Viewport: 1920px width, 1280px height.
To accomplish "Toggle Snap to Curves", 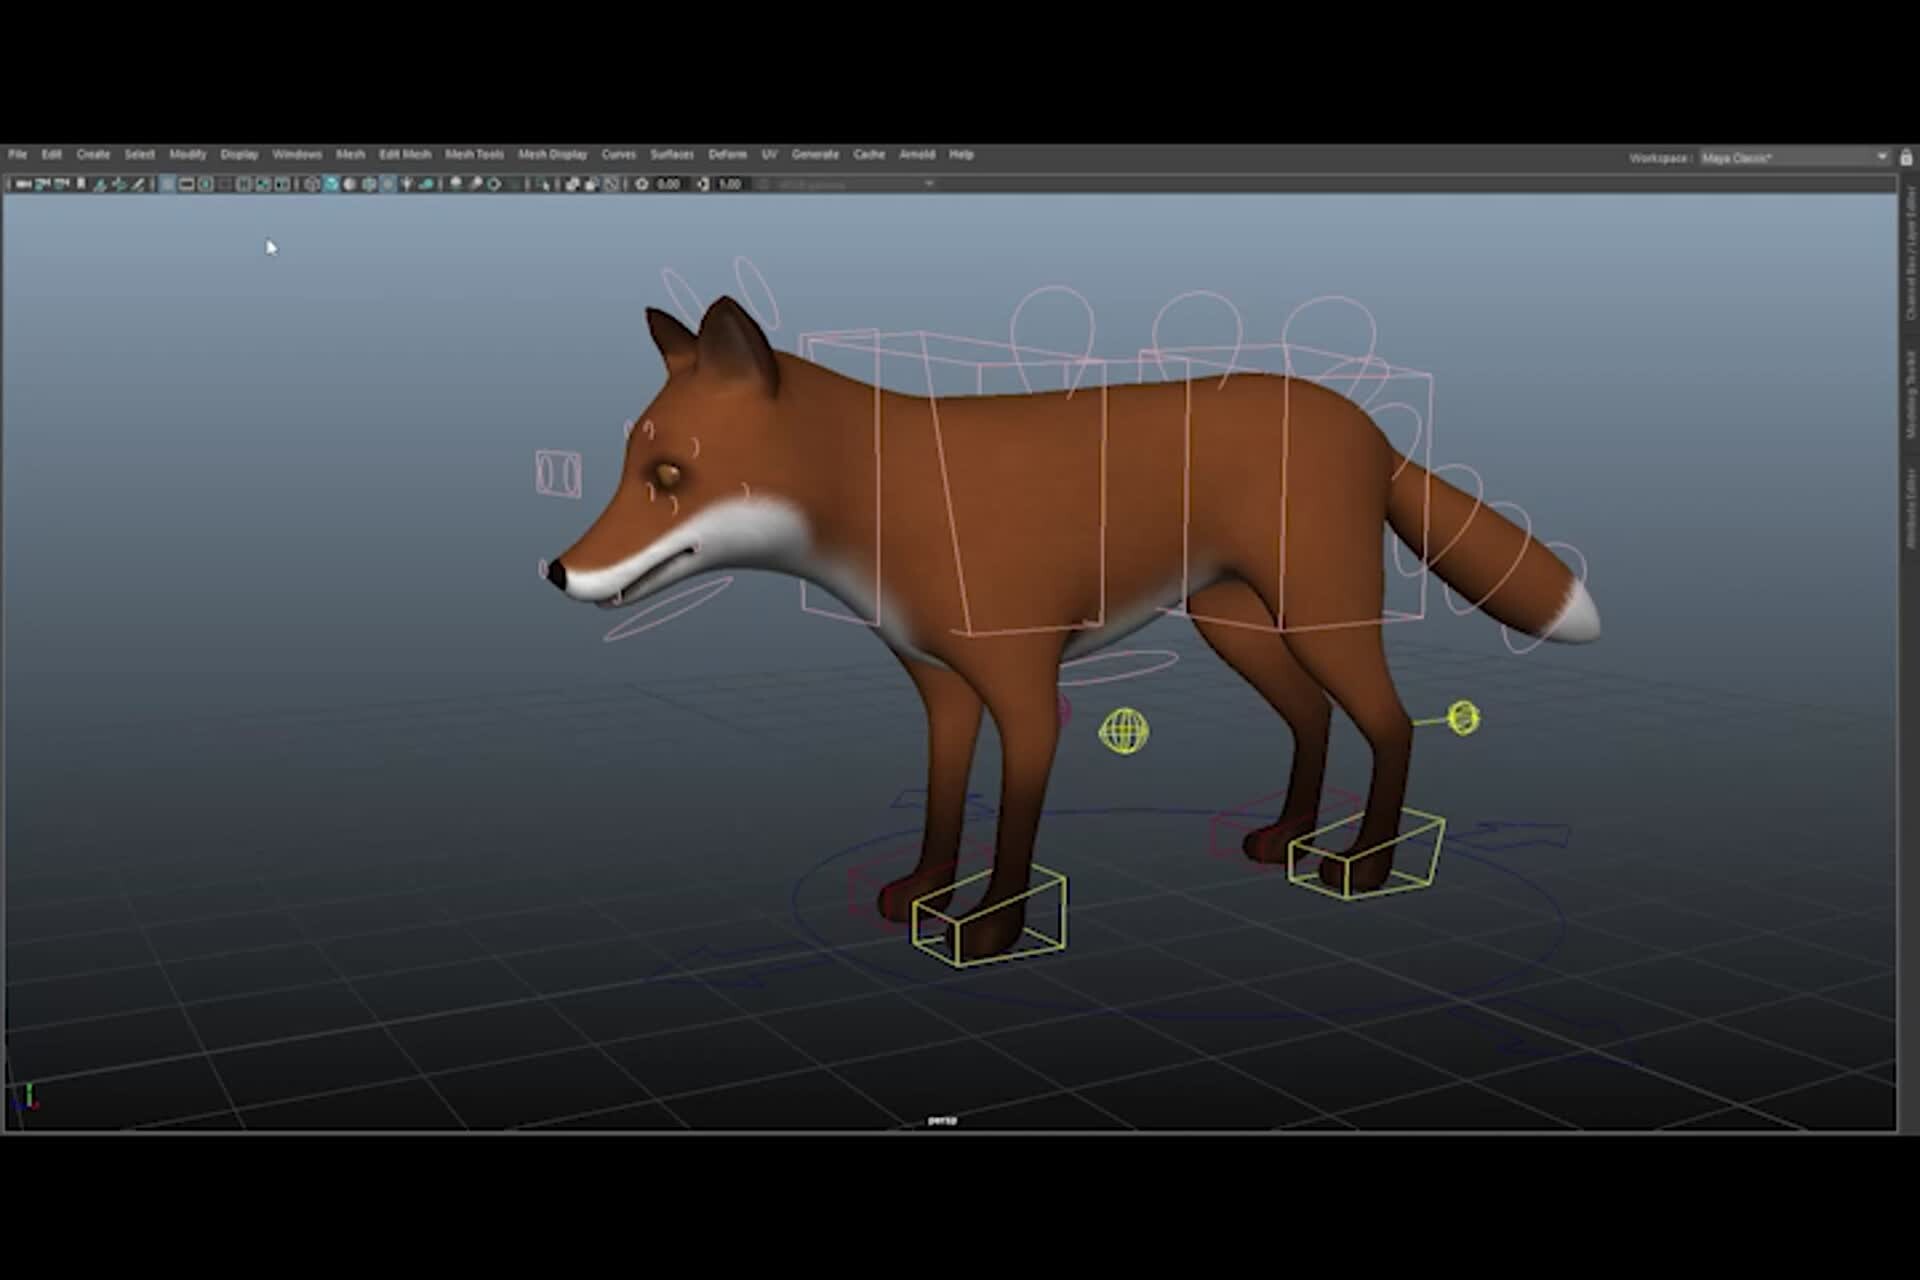I will pyautogui.click(x=350, y=185).
